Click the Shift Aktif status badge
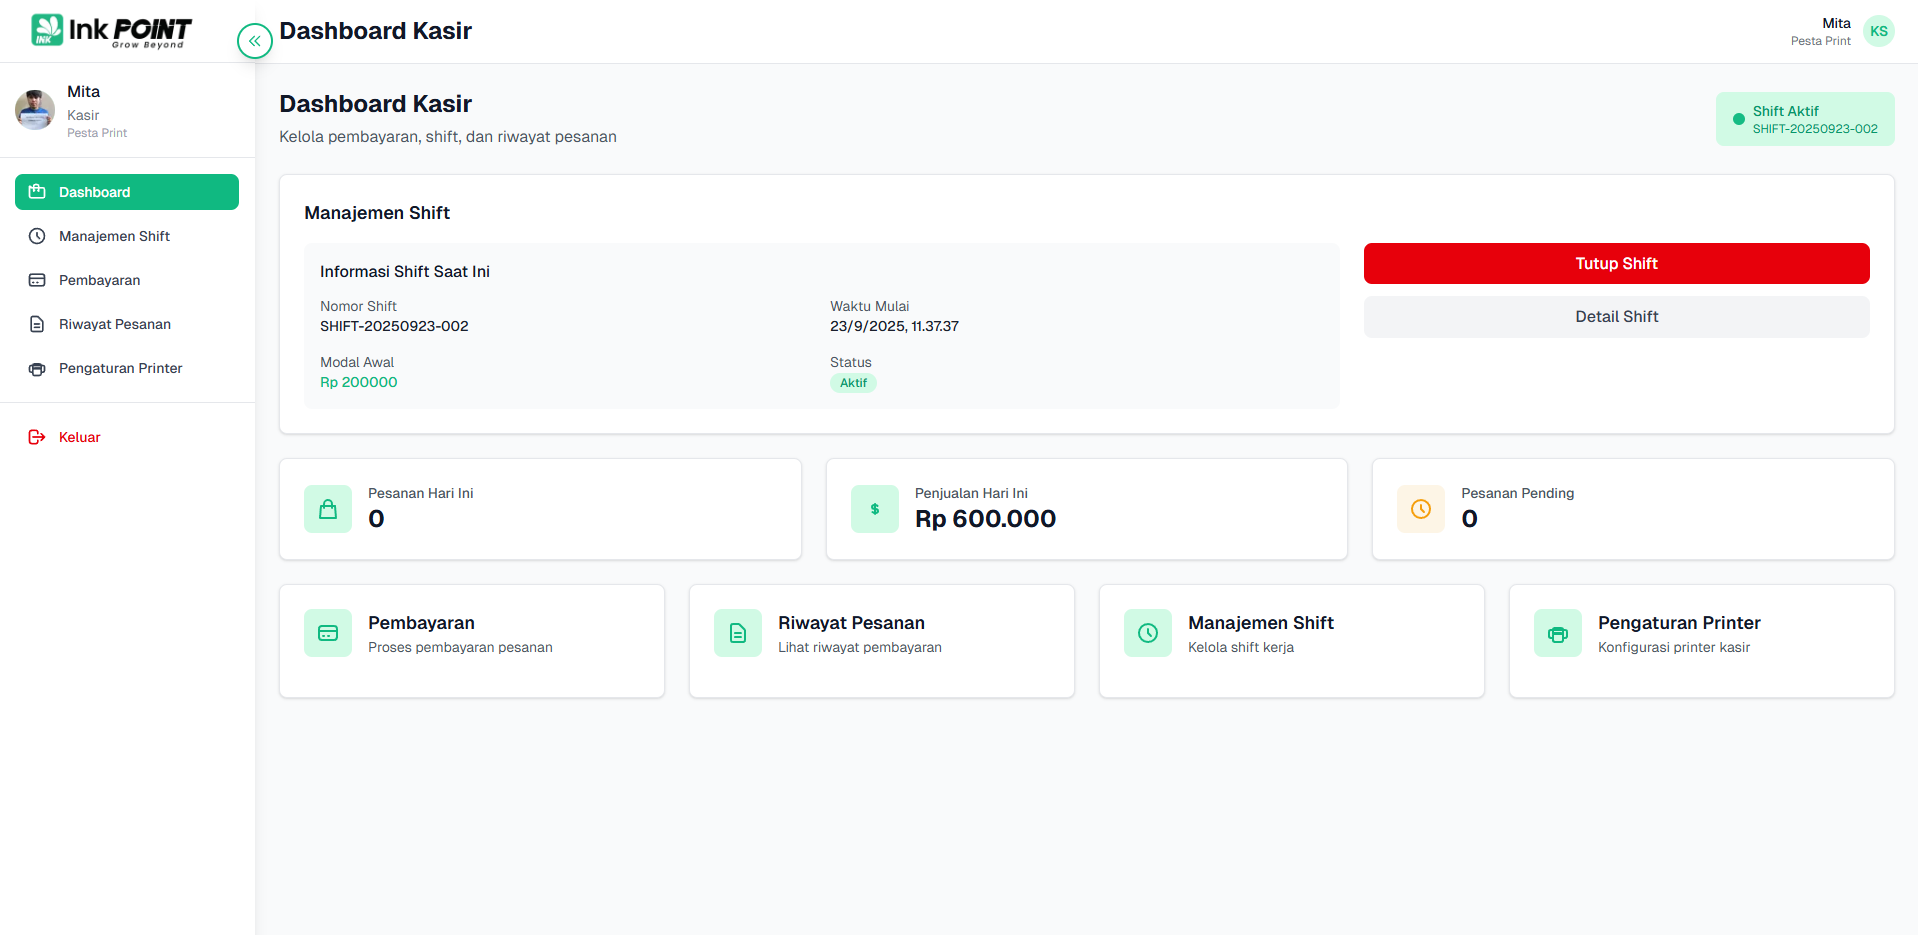Screen dimensions: 1918x935 tap(1804, 119)
